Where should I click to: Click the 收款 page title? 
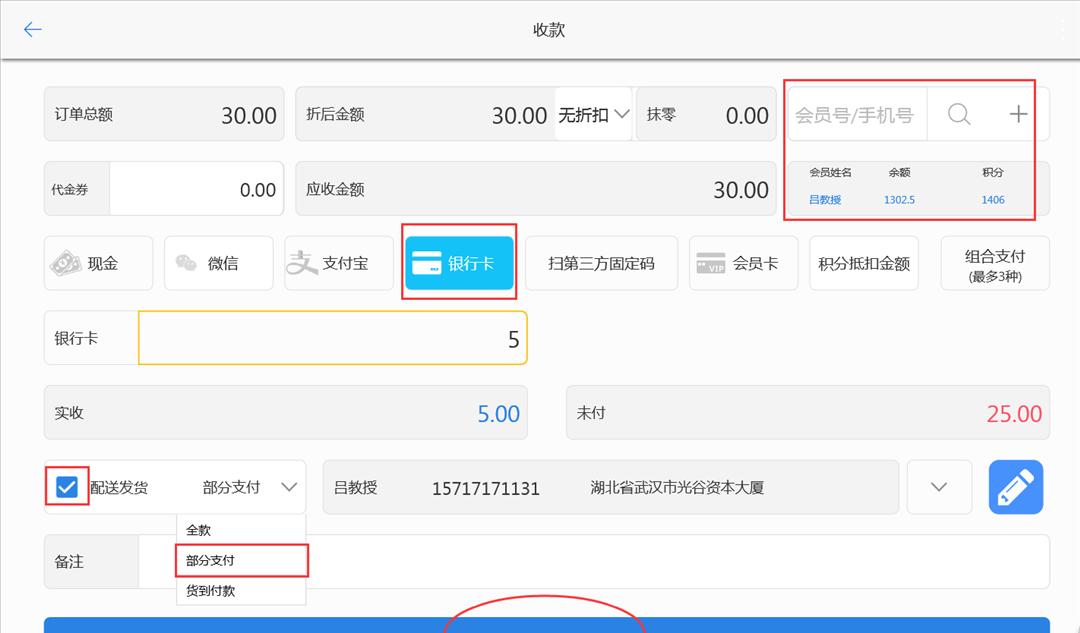click(x=549, y=30)
